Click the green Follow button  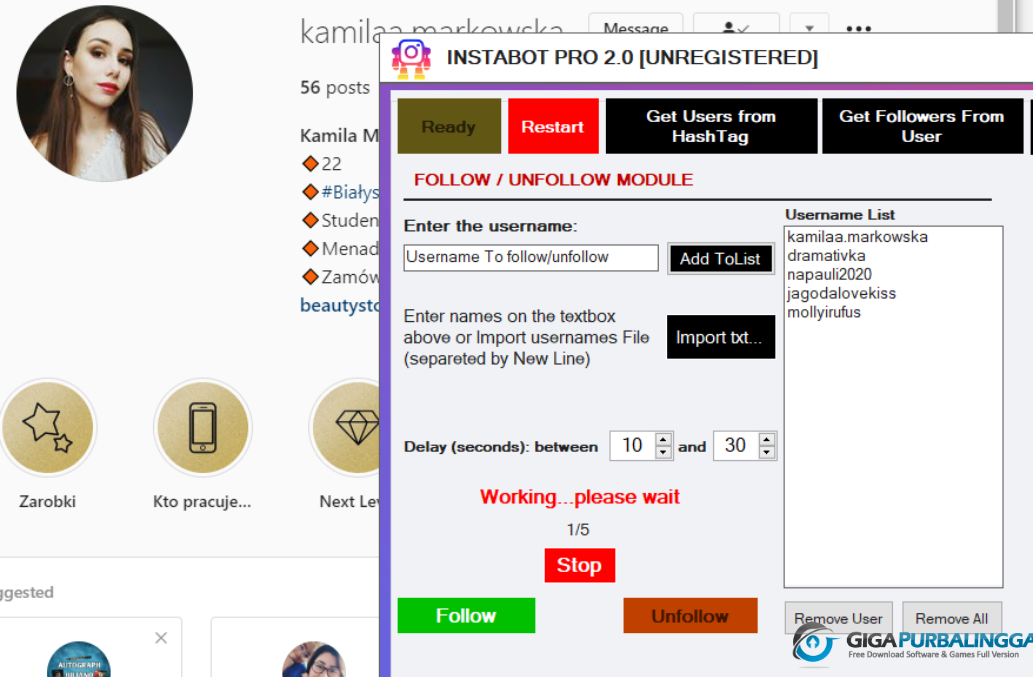[466, 616]
